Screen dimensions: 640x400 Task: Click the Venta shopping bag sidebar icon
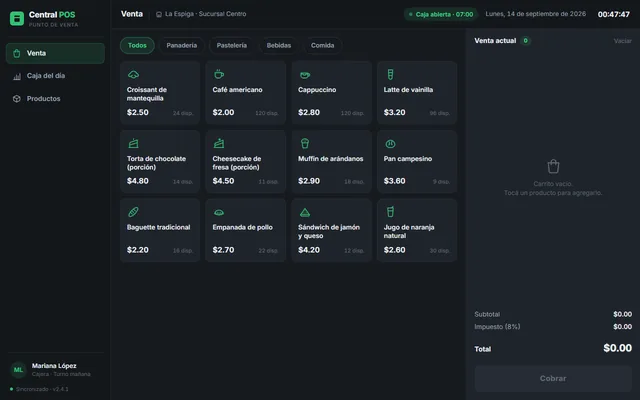click(17, 53)
